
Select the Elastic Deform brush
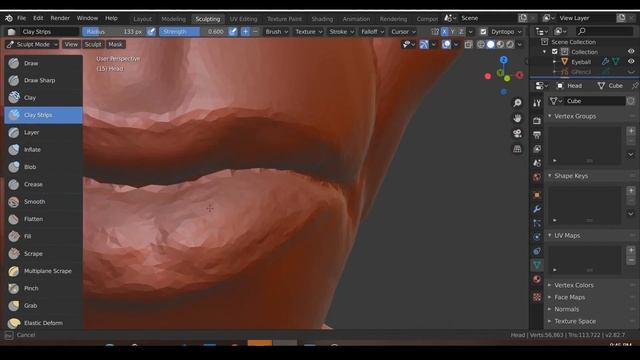click(43, 323)
